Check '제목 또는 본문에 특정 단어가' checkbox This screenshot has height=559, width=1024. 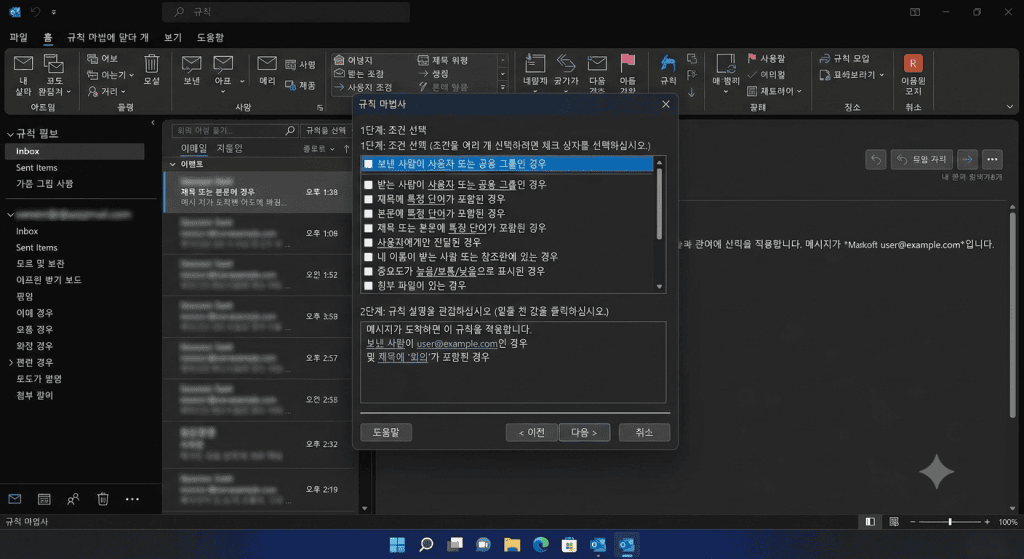pyautogui.click(x=368, y=228)
